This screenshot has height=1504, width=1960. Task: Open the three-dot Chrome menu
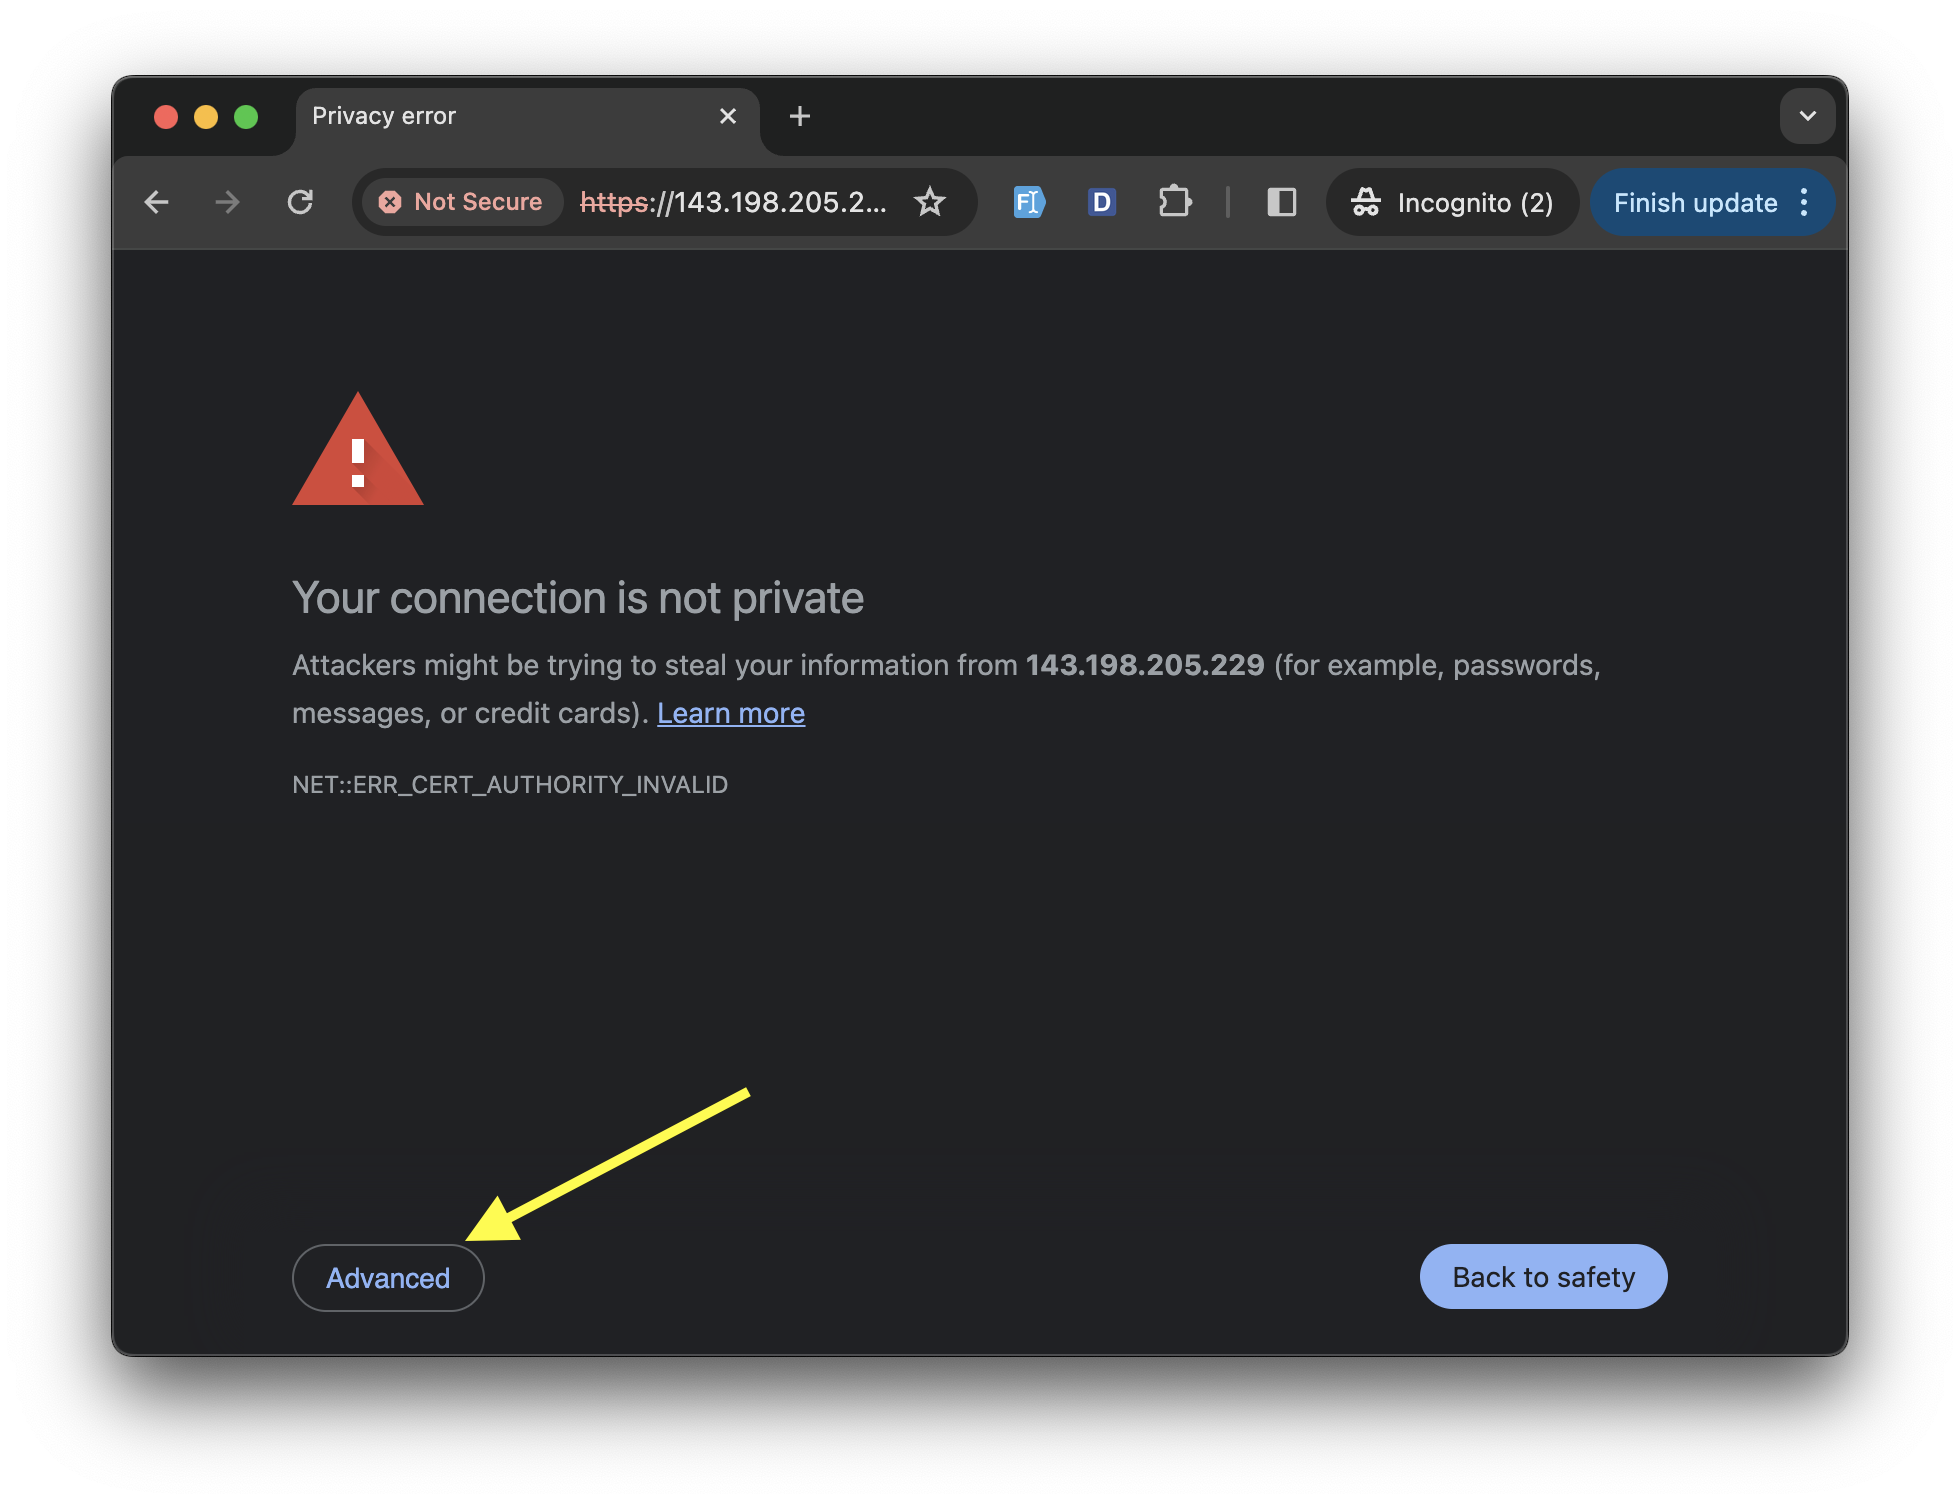click(1804, 203)
